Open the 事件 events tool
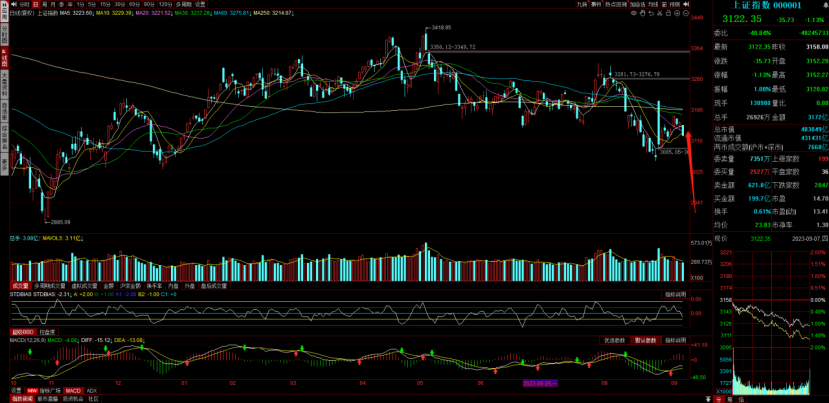The image size is (829, 403). [x=596, y=4]
